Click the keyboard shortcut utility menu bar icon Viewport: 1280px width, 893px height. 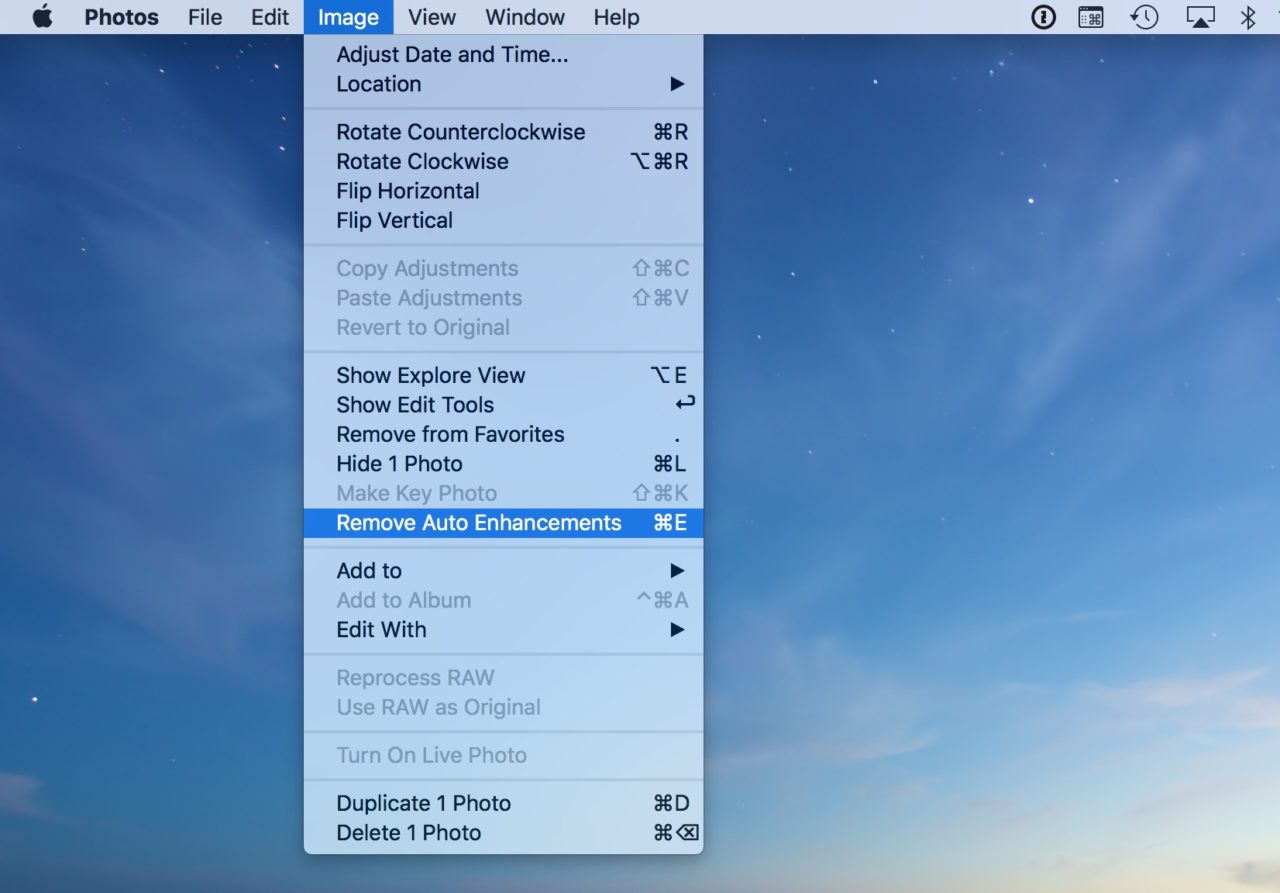pyautogui.click(x=1091, y=17)
